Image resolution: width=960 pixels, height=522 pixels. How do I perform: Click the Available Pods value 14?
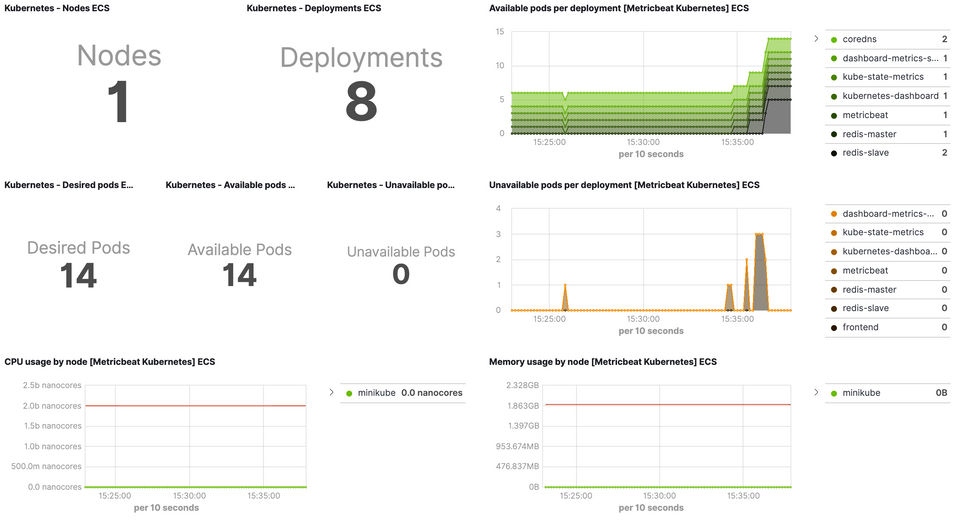(239, 275)
